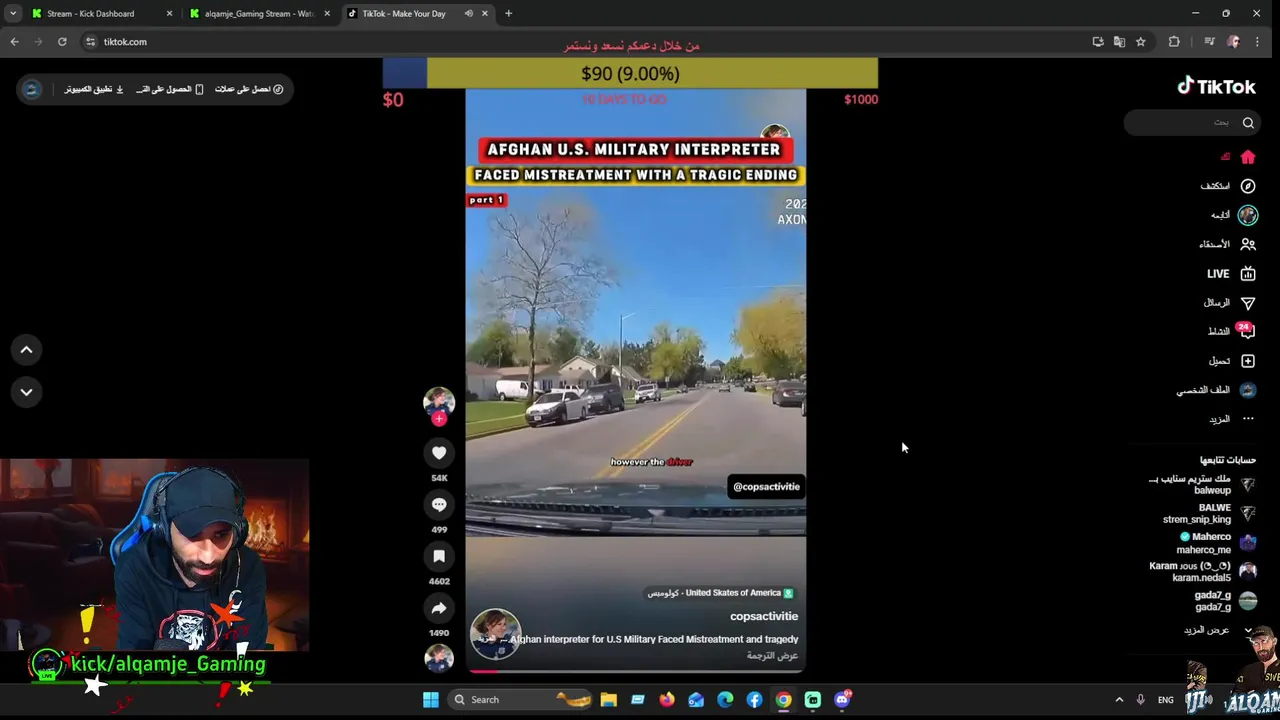Click Get App phone button in top pill

pos(170,89)
